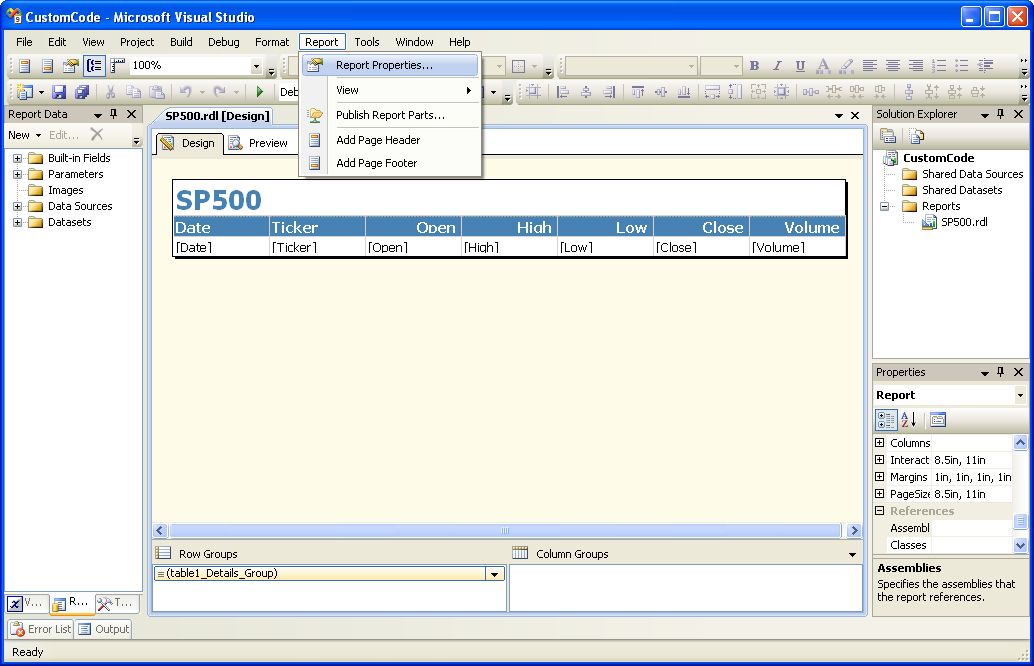1034x666 pixels.
Task: Open the Error List tab
Action: 41,629
